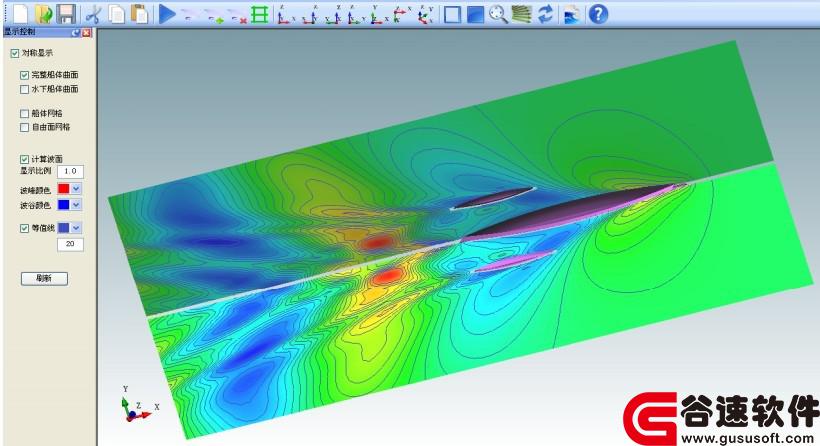Save the project with the floppy disk icon
This screenshot has height=446, width=820.
pos(66,14)
